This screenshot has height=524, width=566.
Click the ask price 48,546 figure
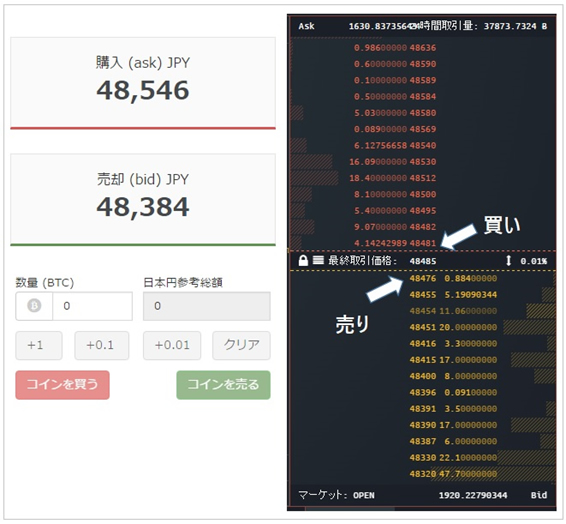143,90
